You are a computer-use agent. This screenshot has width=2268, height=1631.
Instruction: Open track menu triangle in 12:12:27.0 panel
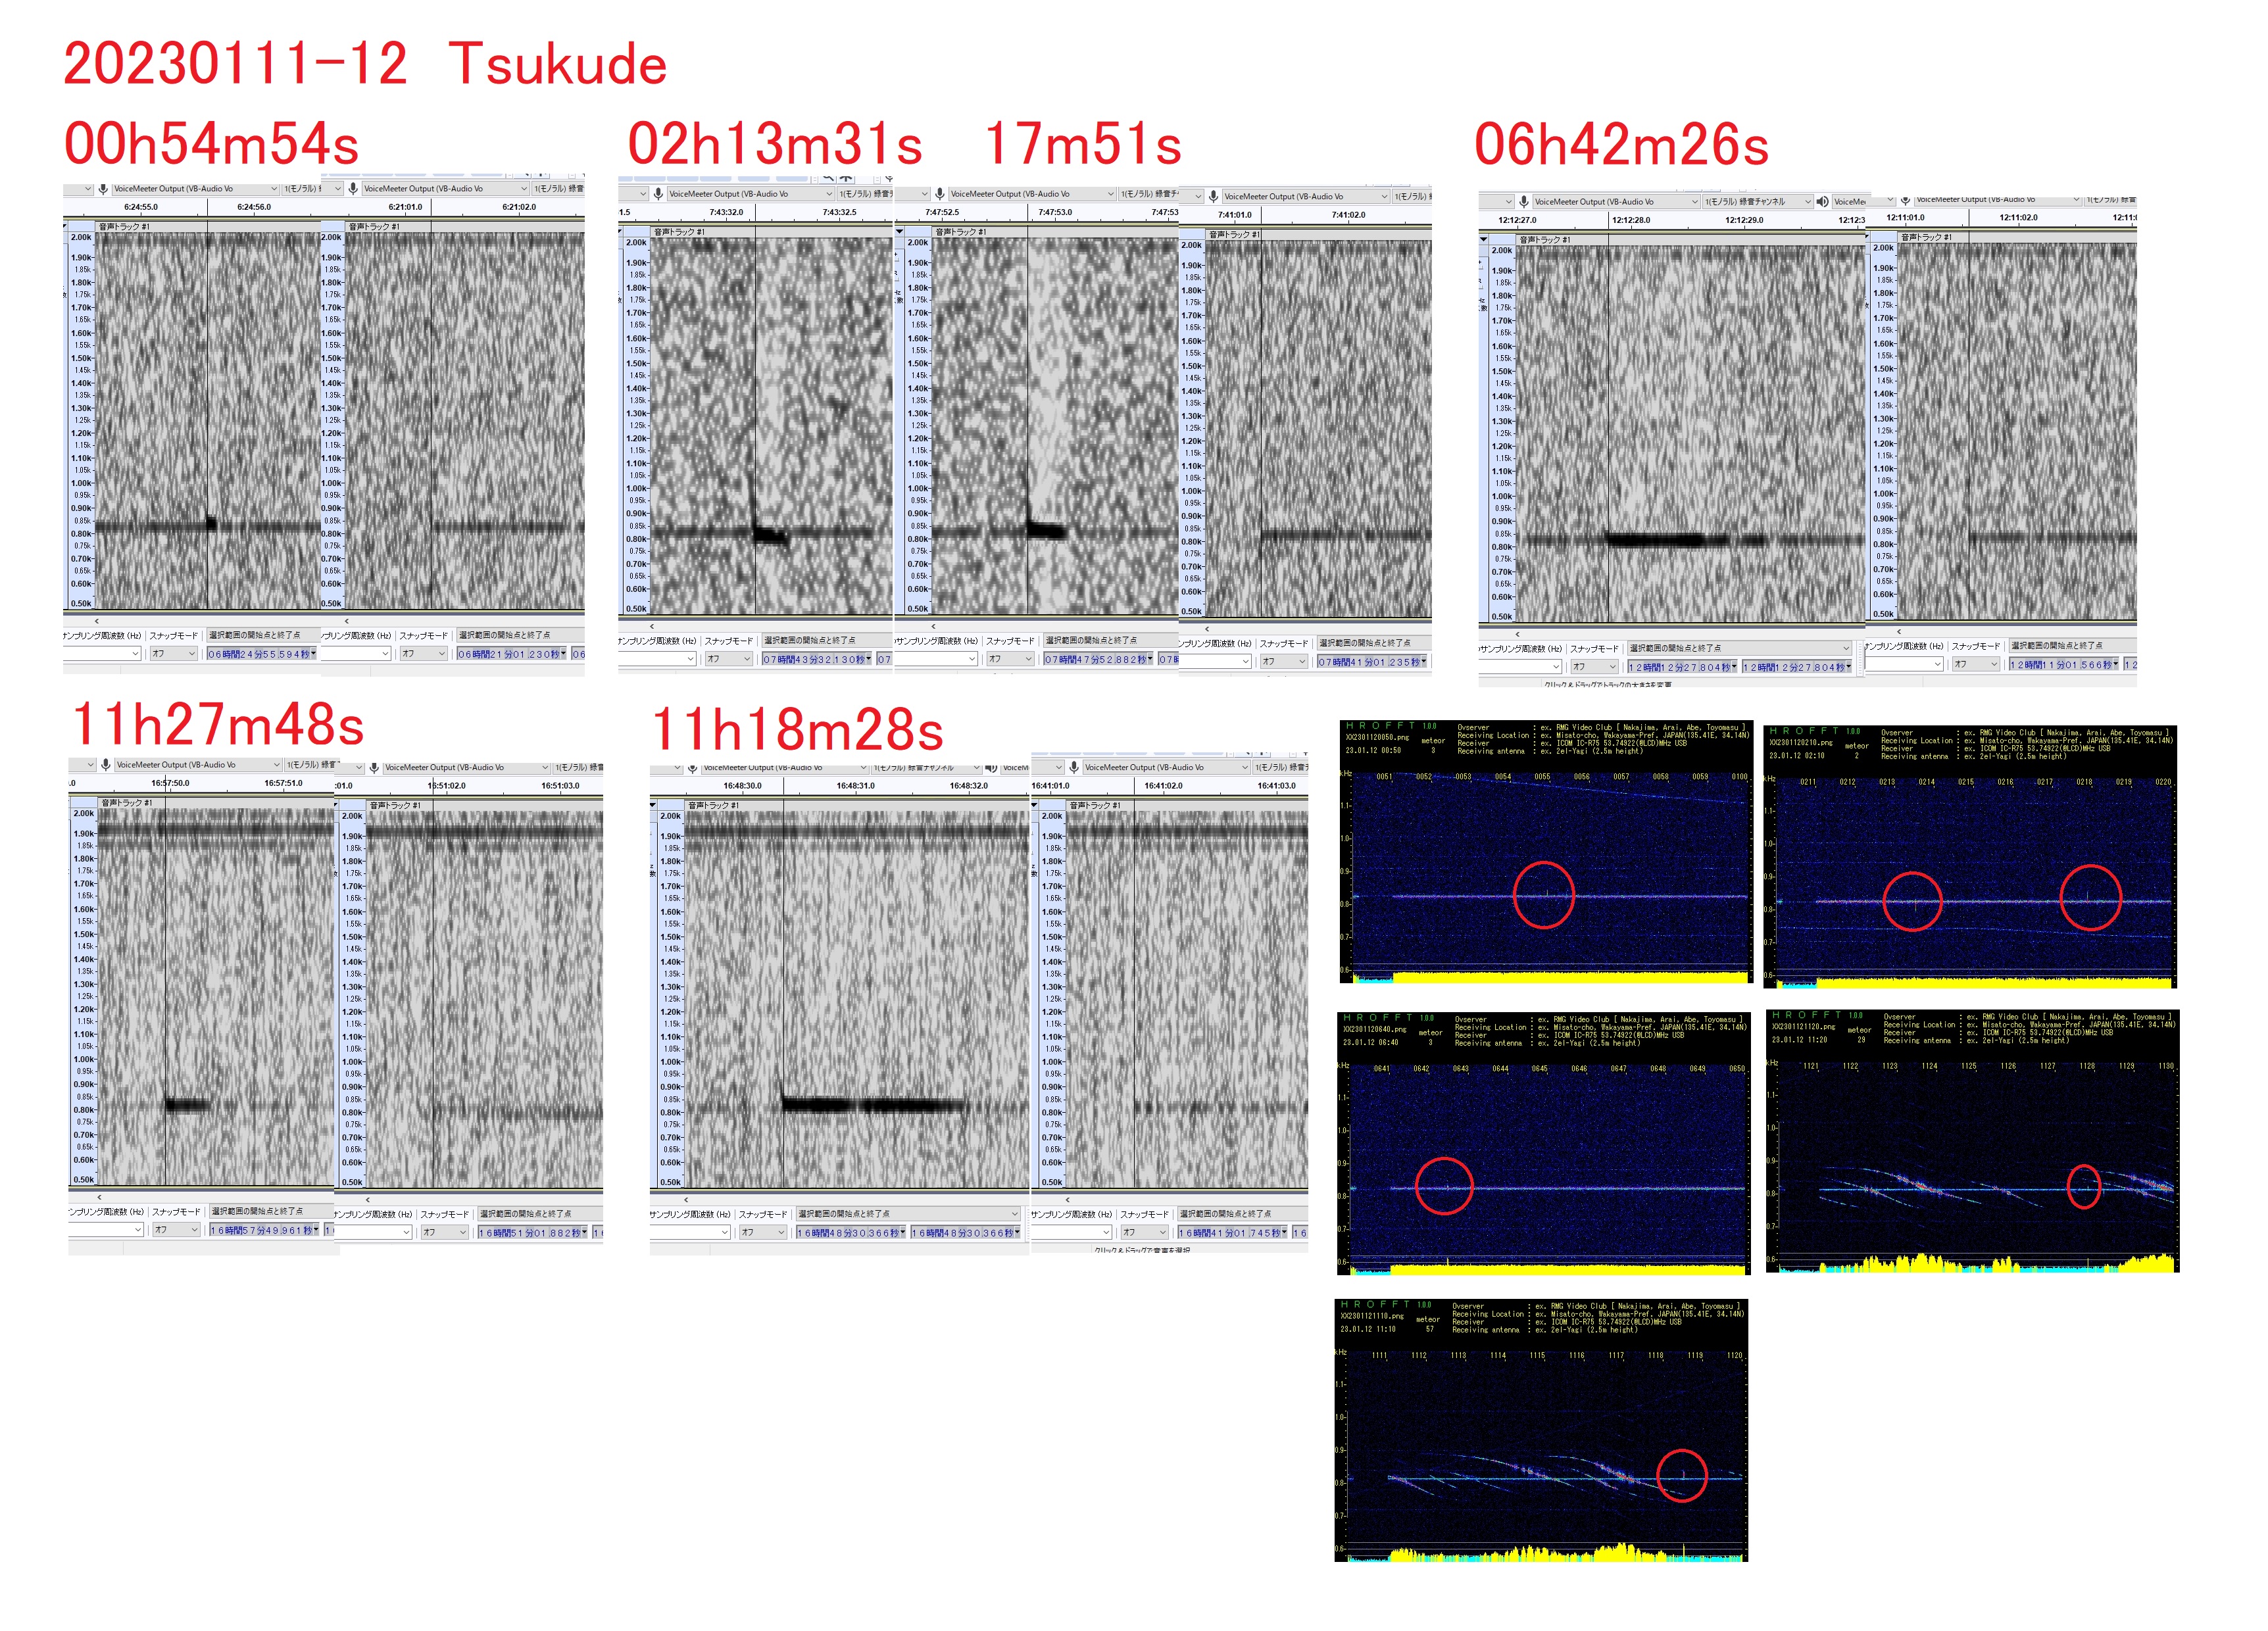click(1484, 240)
